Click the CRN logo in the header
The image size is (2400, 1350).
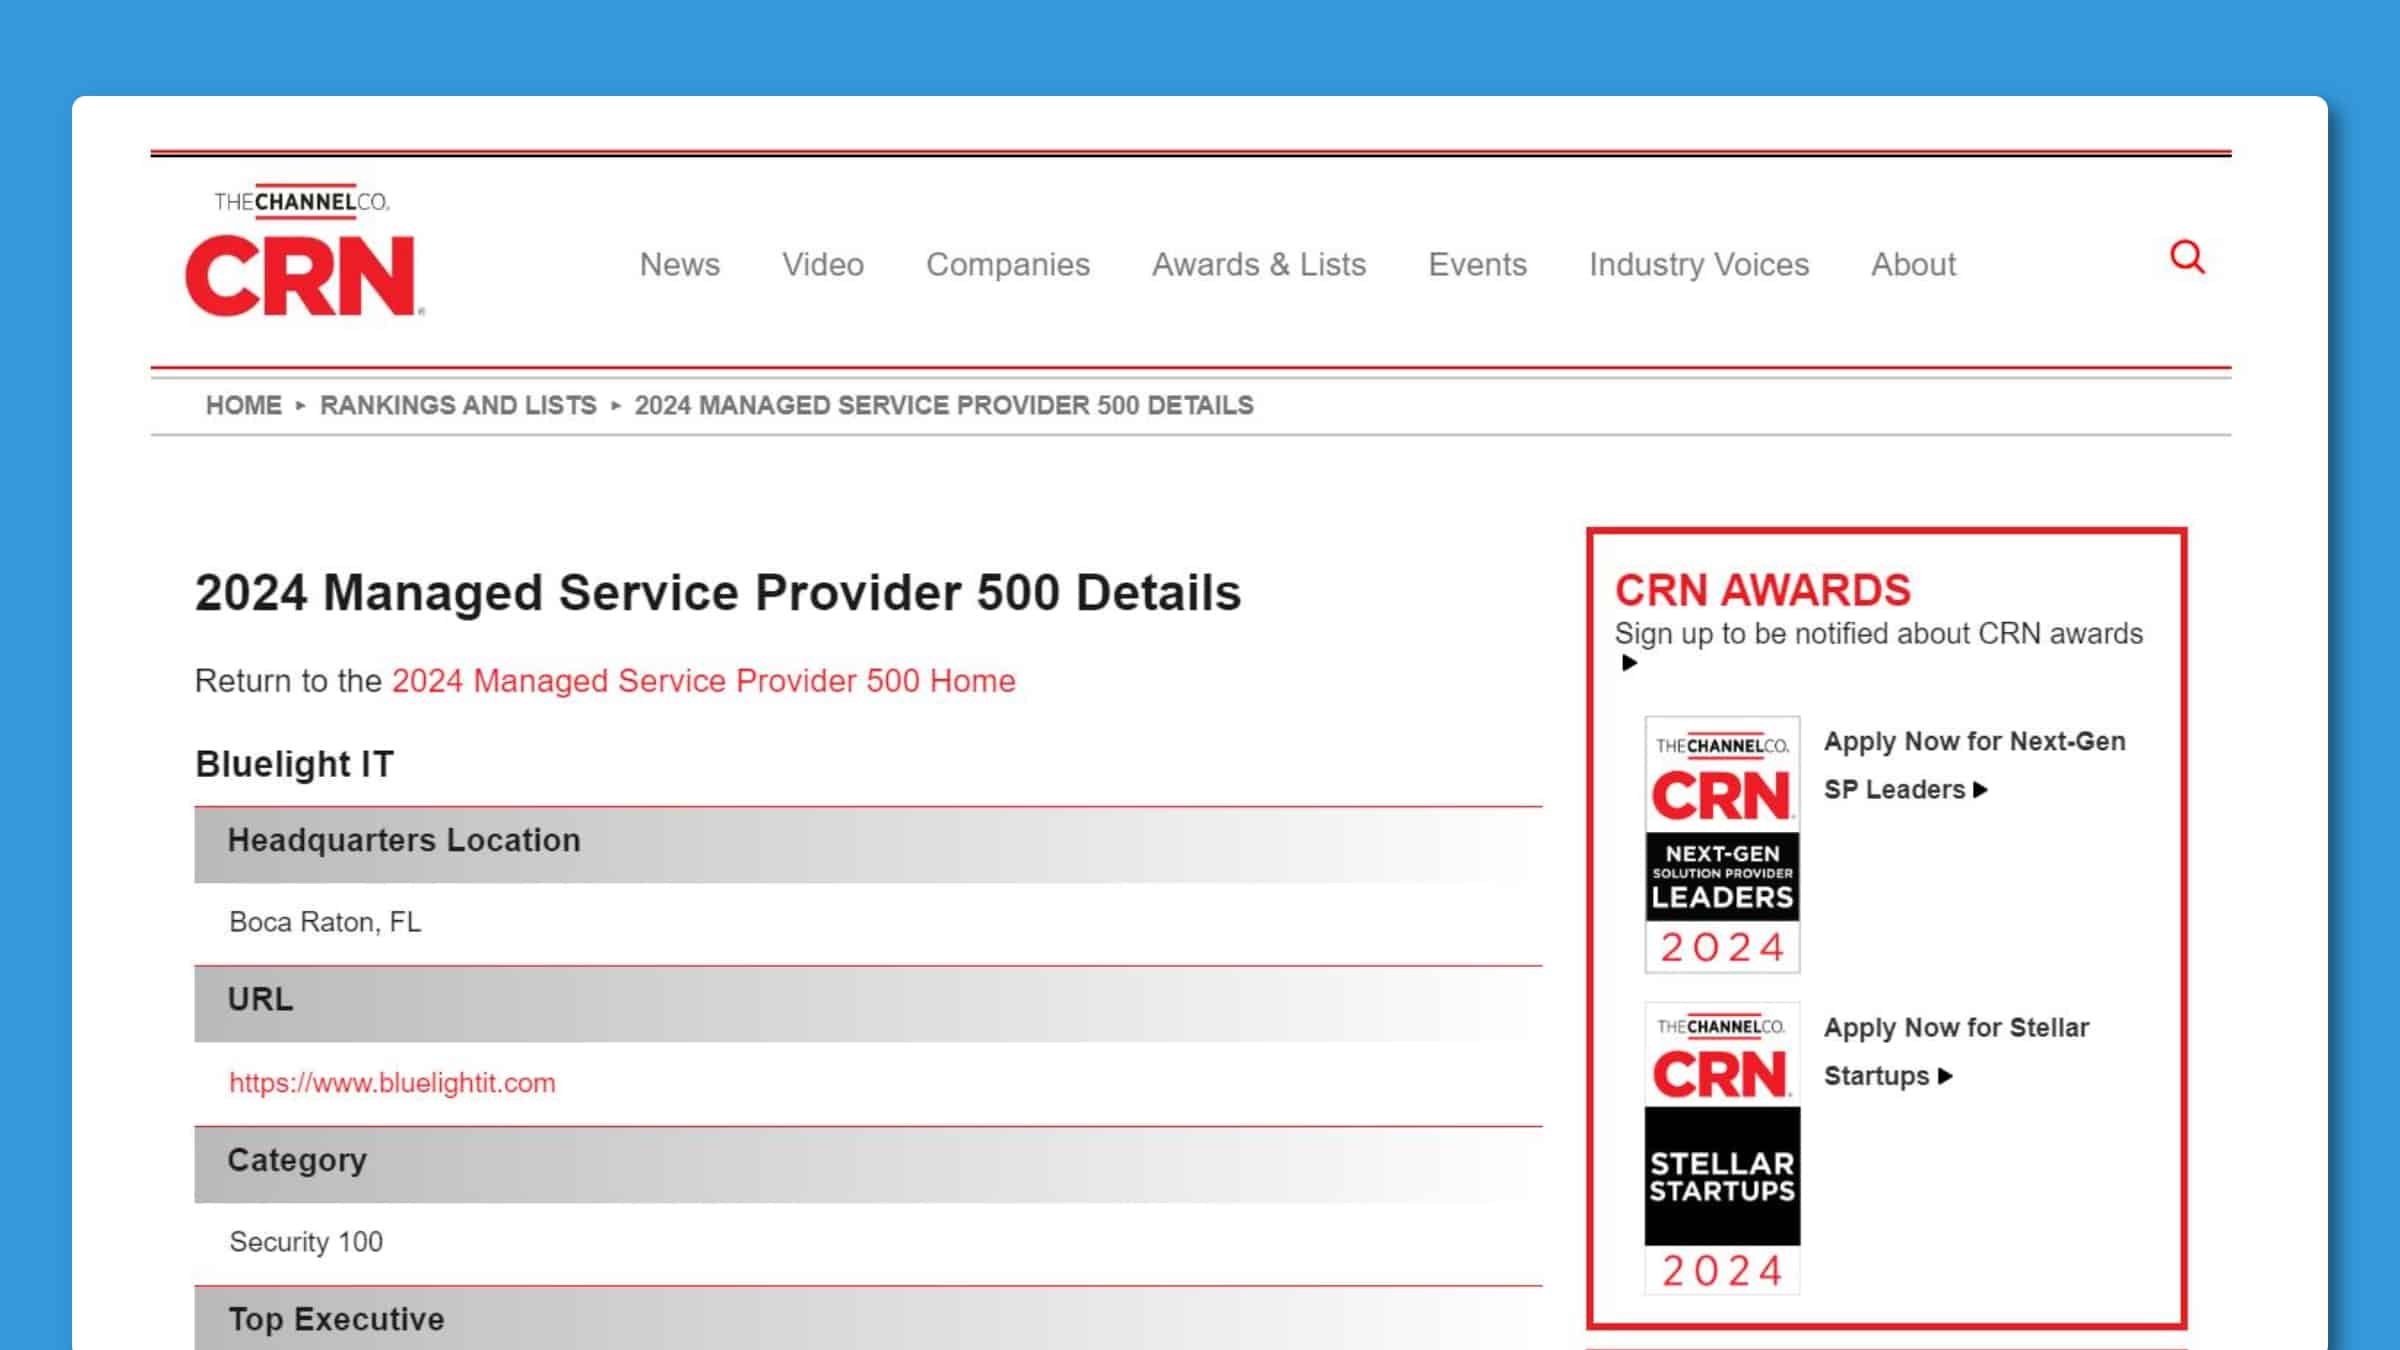pyautogui.click(x=305, y=250)
